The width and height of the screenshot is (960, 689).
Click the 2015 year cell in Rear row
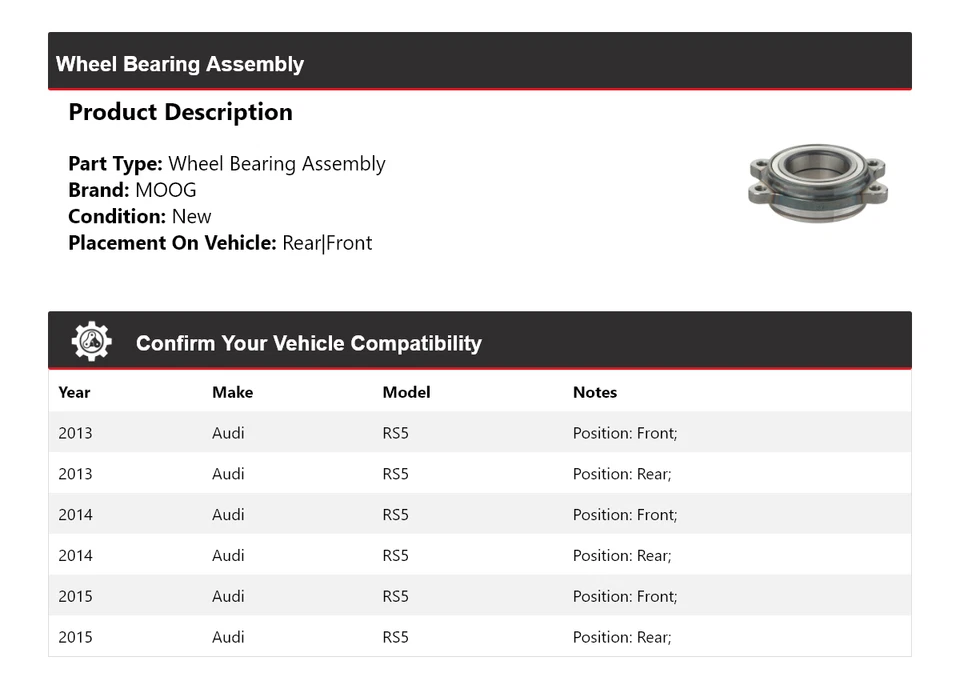pos(75,637)
